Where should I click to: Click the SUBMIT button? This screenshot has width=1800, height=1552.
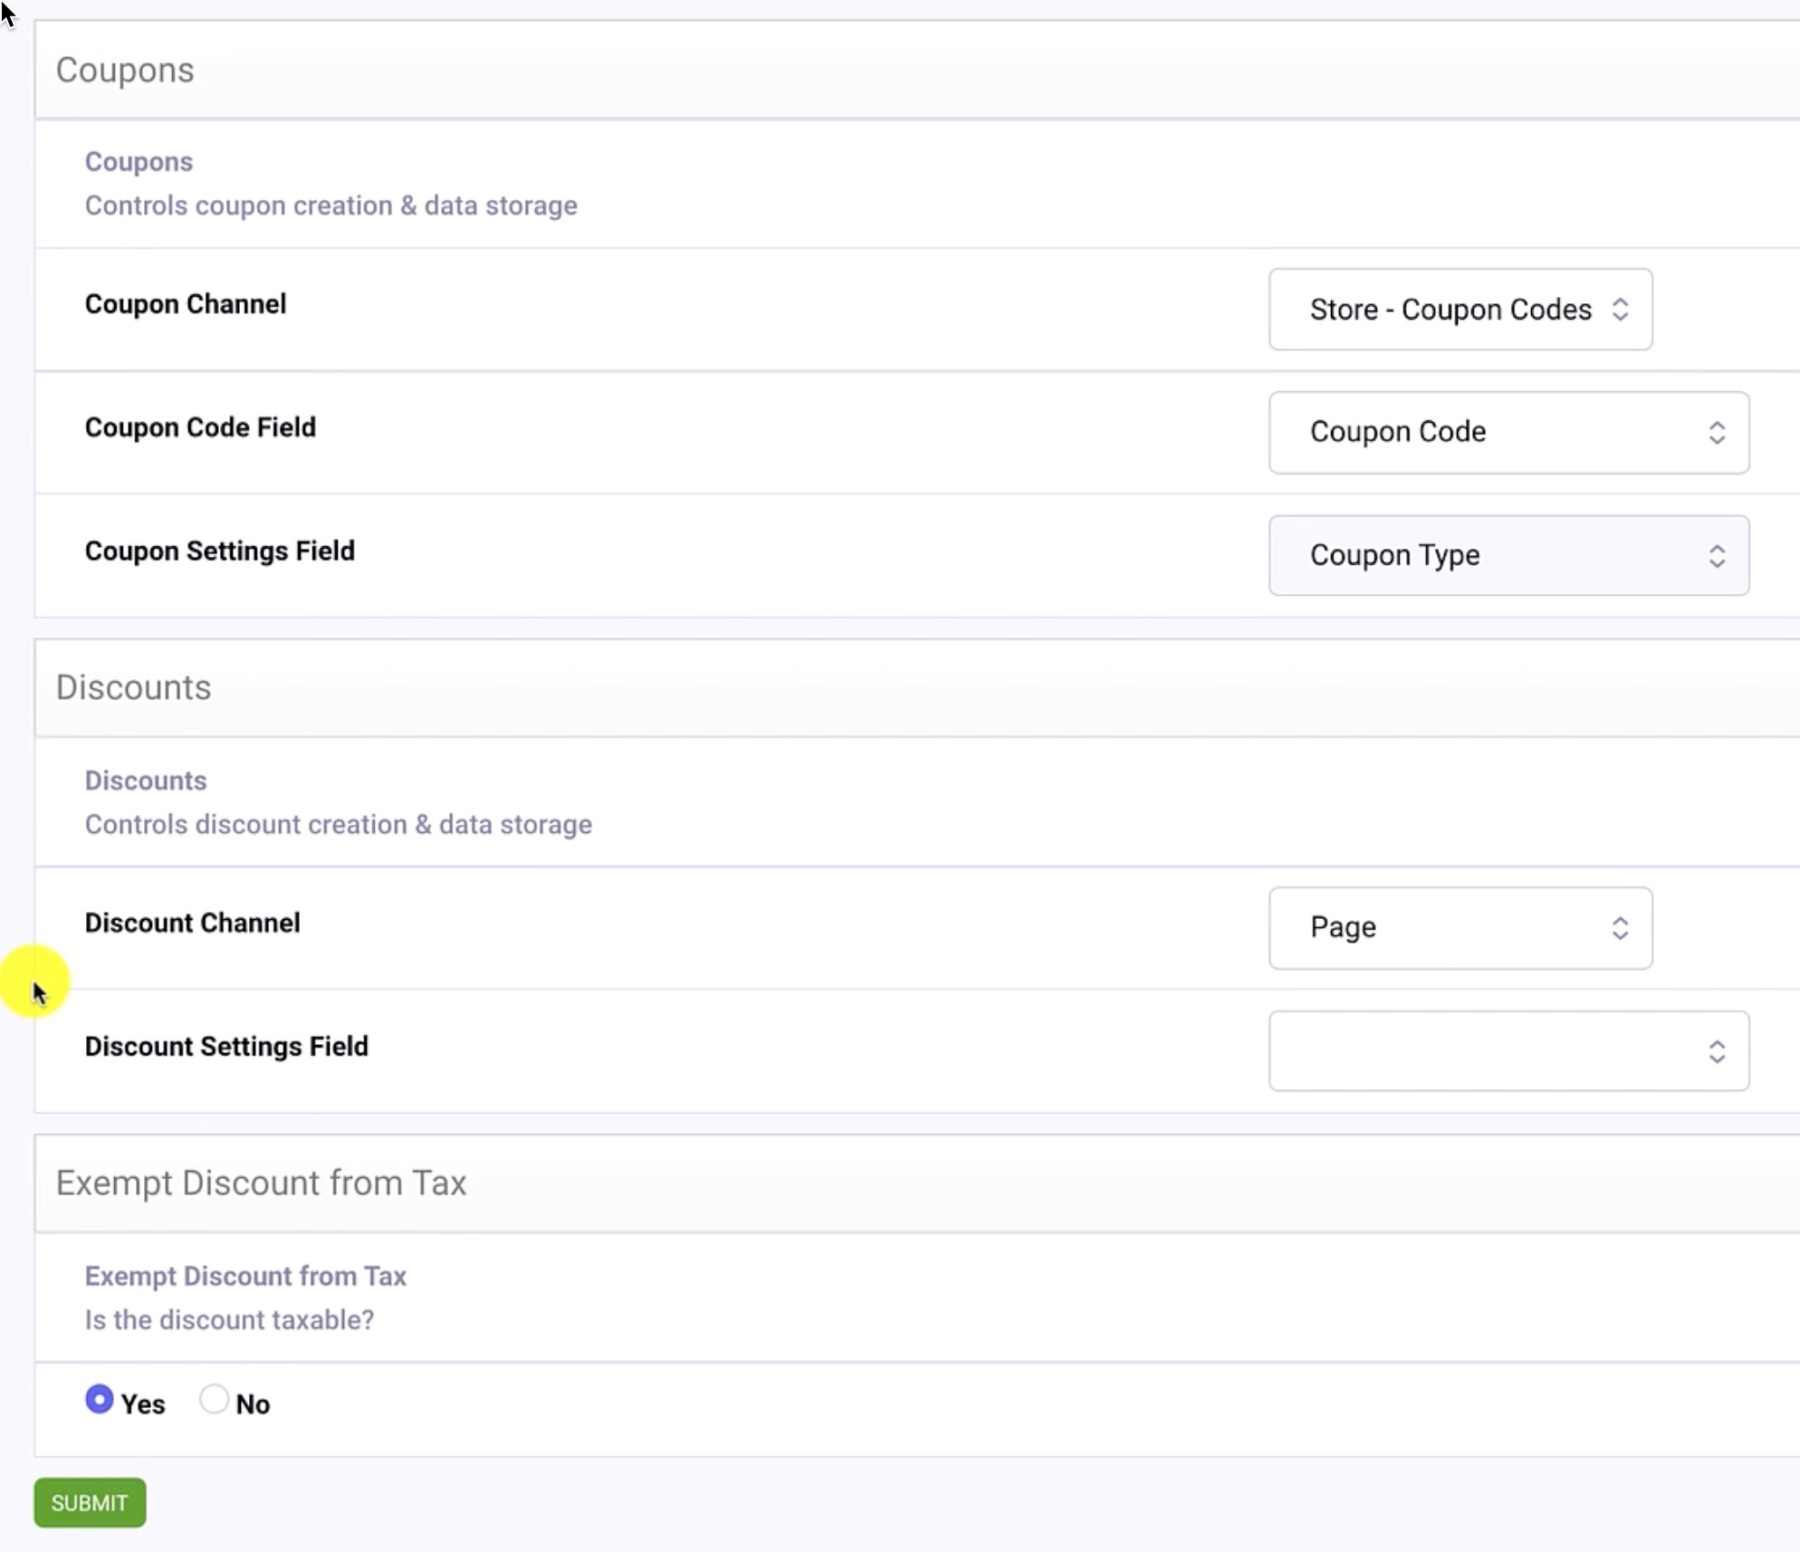pyautogui.click(x=89, y=1502)
